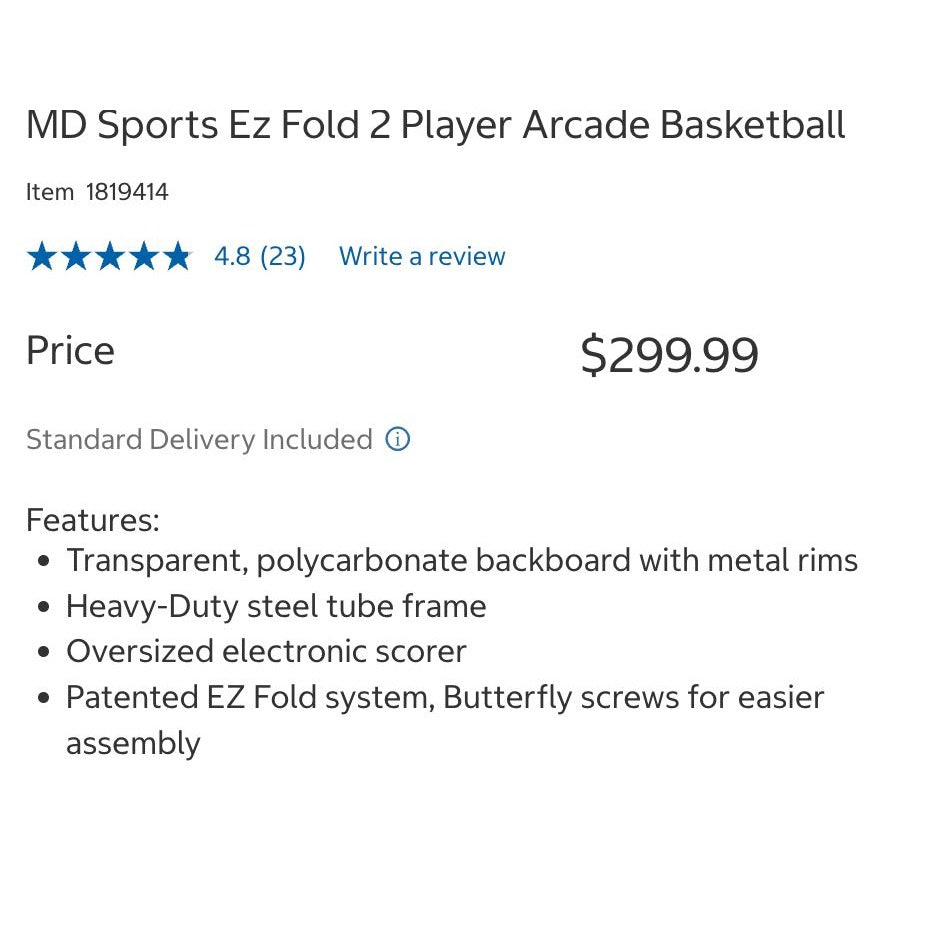Open reviews by clicking 4.8 (23)
This screenshot has height=938, width=938.
point(259,256)
